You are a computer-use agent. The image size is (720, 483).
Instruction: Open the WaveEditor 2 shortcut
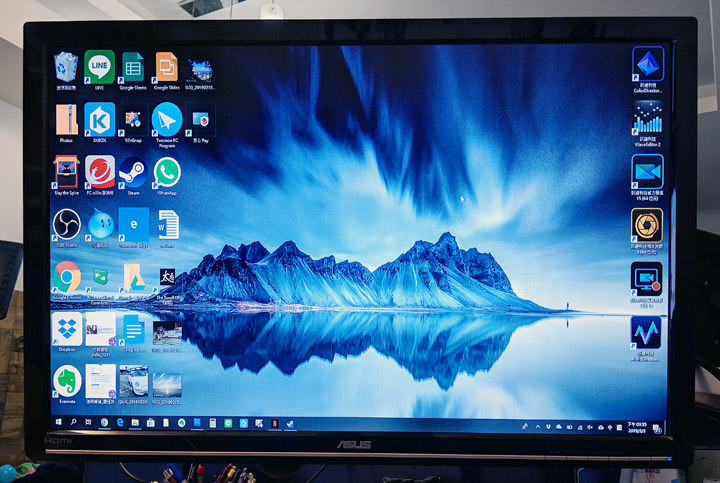(x=648, y=120)
